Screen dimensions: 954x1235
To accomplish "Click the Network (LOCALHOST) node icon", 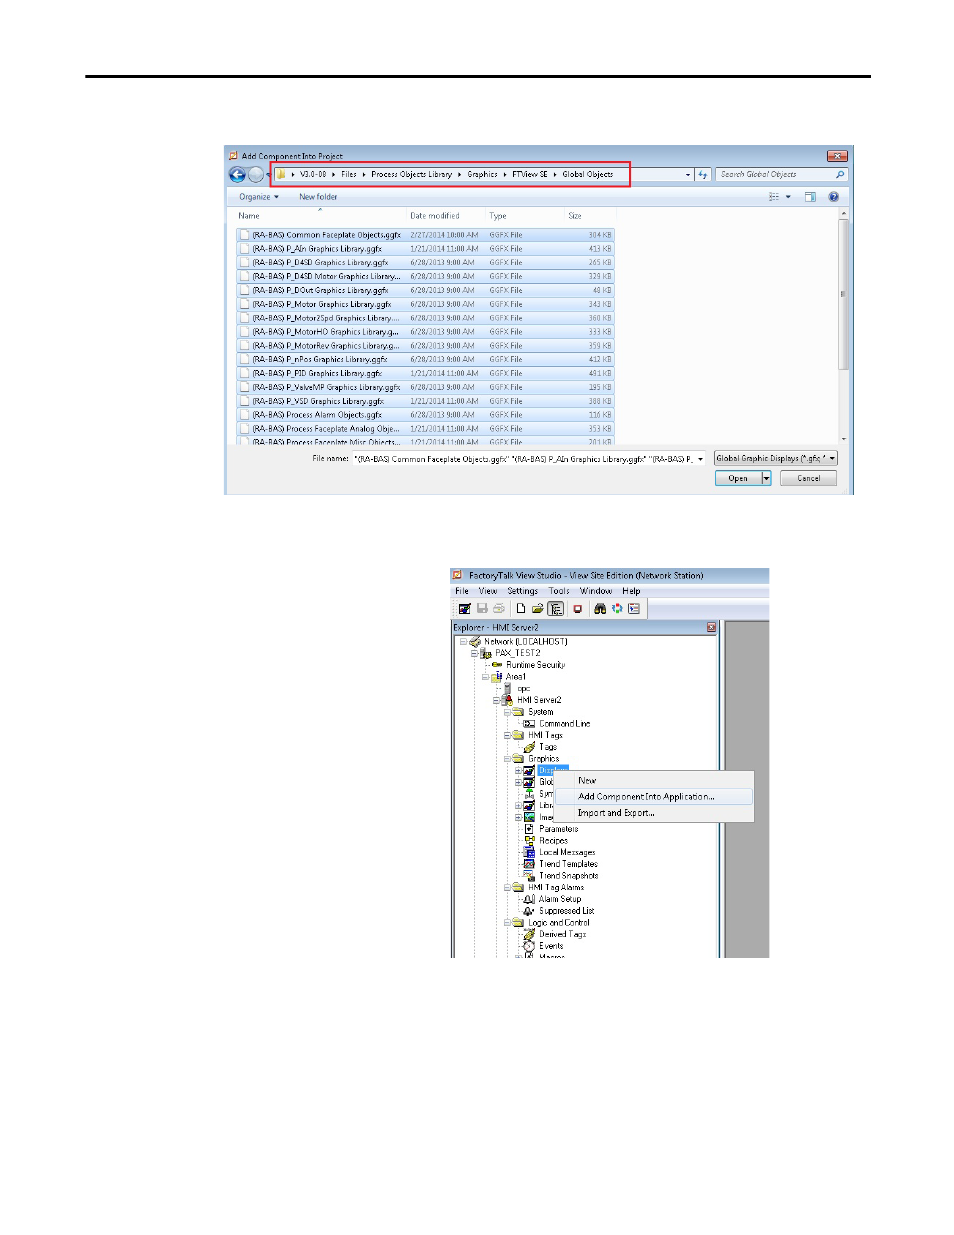I will tap(476, 642).
